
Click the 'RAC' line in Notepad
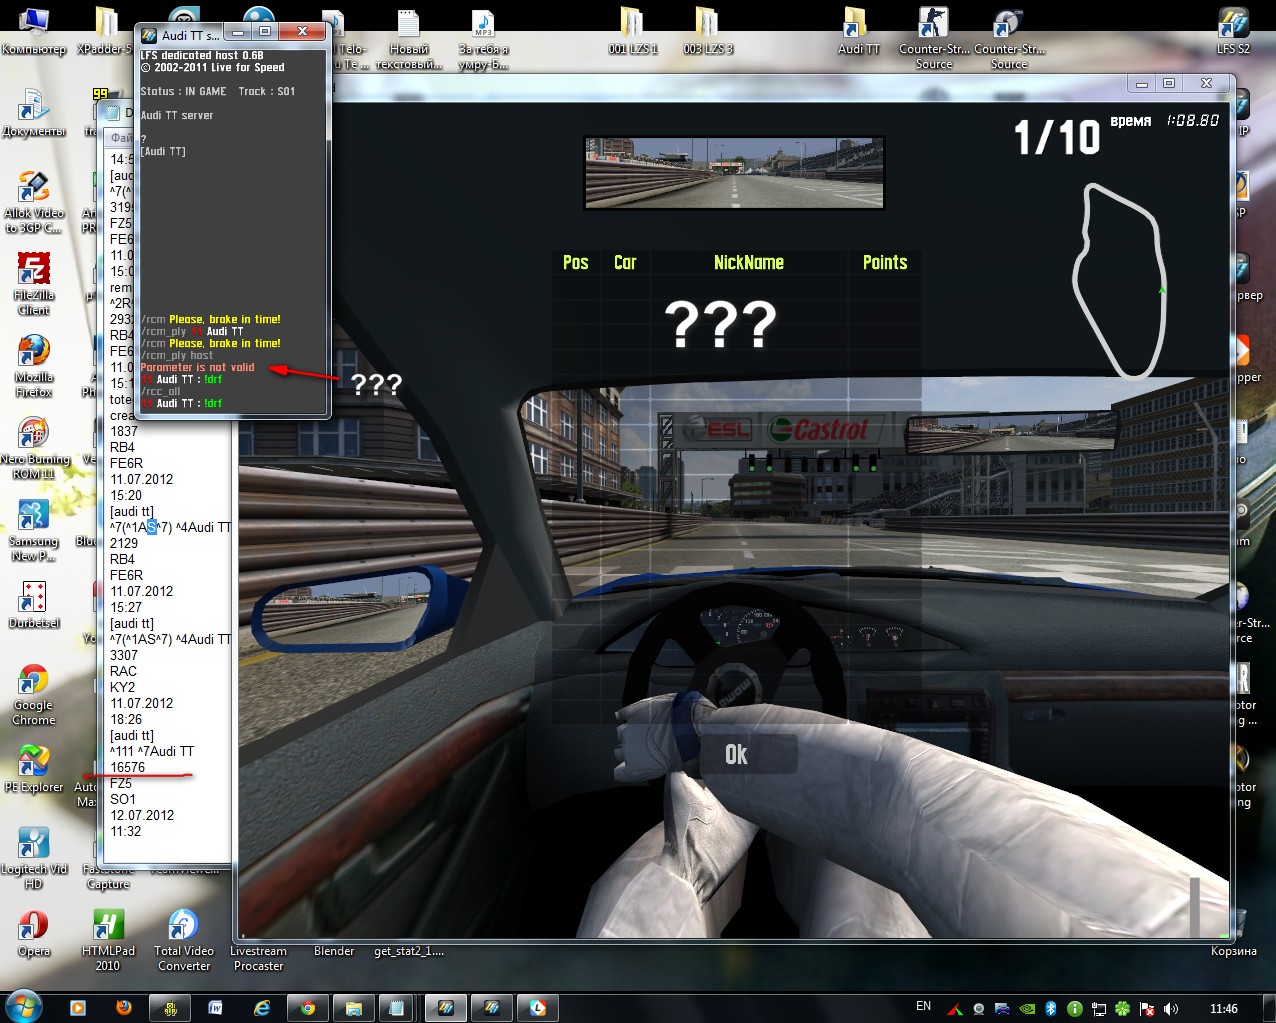(123, 671)
